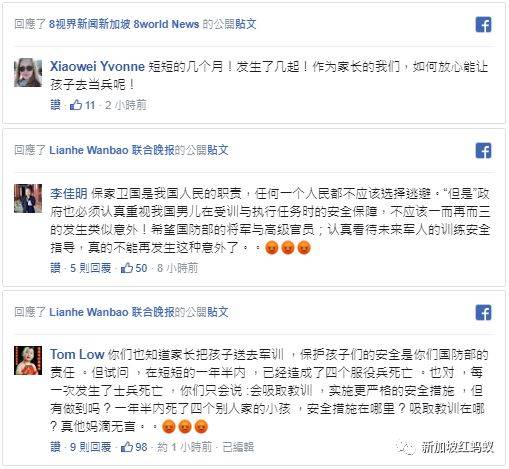Click thumbs-up icon with 11 likes
The width and height of the screenshot is (509, 469).
coord(76,105)
